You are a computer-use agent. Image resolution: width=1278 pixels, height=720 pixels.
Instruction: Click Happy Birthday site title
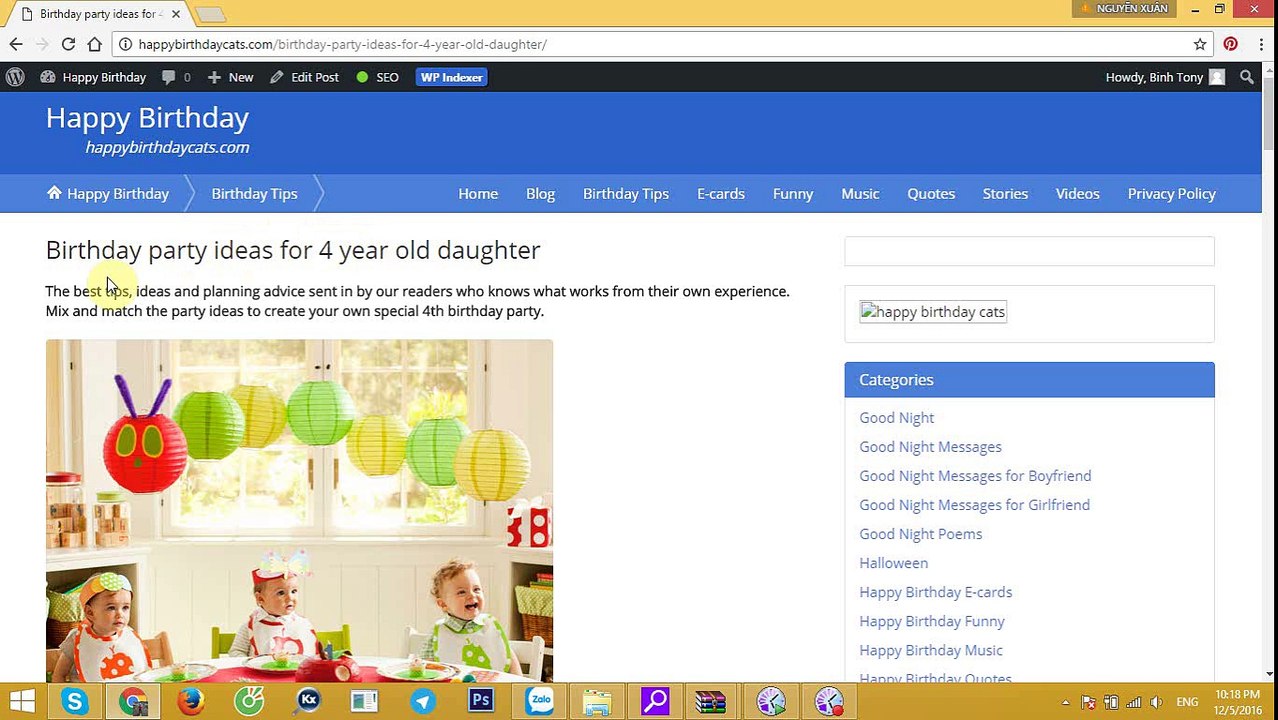147,118
